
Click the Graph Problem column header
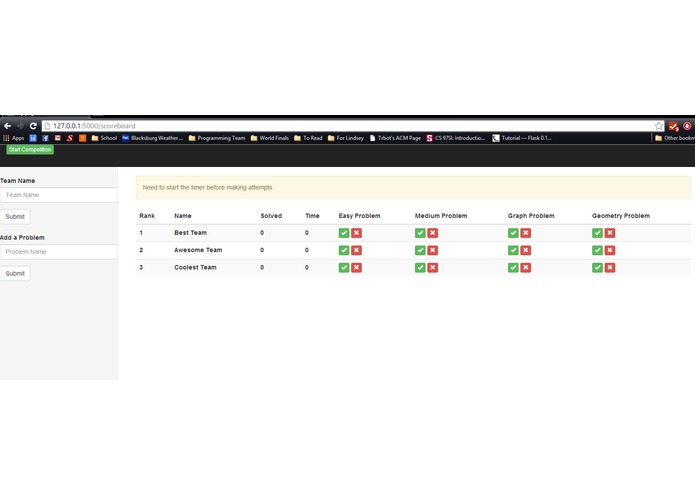coord(531,216)
